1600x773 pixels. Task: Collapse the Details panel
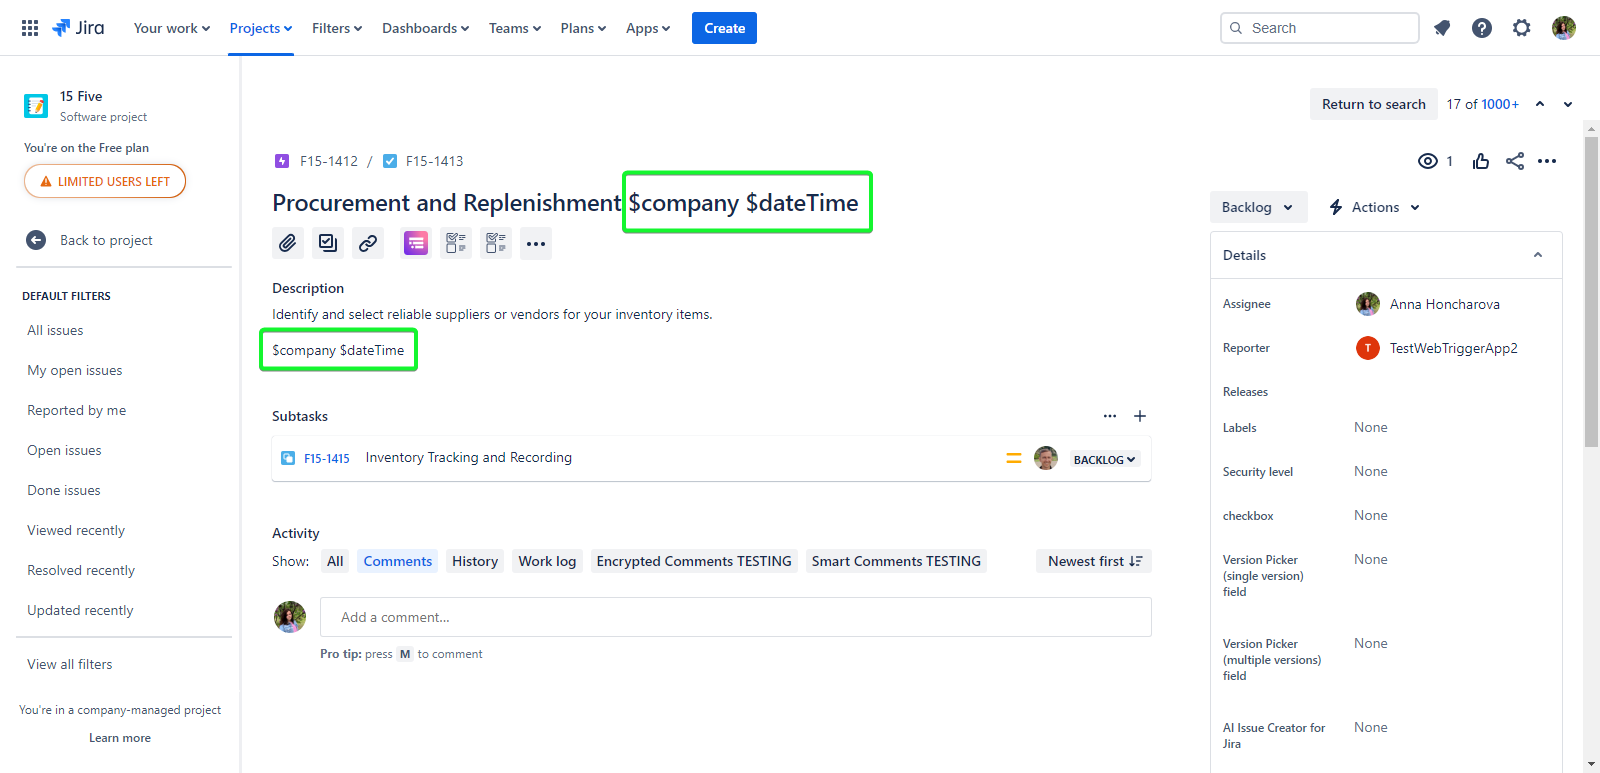coord(1537,255)
